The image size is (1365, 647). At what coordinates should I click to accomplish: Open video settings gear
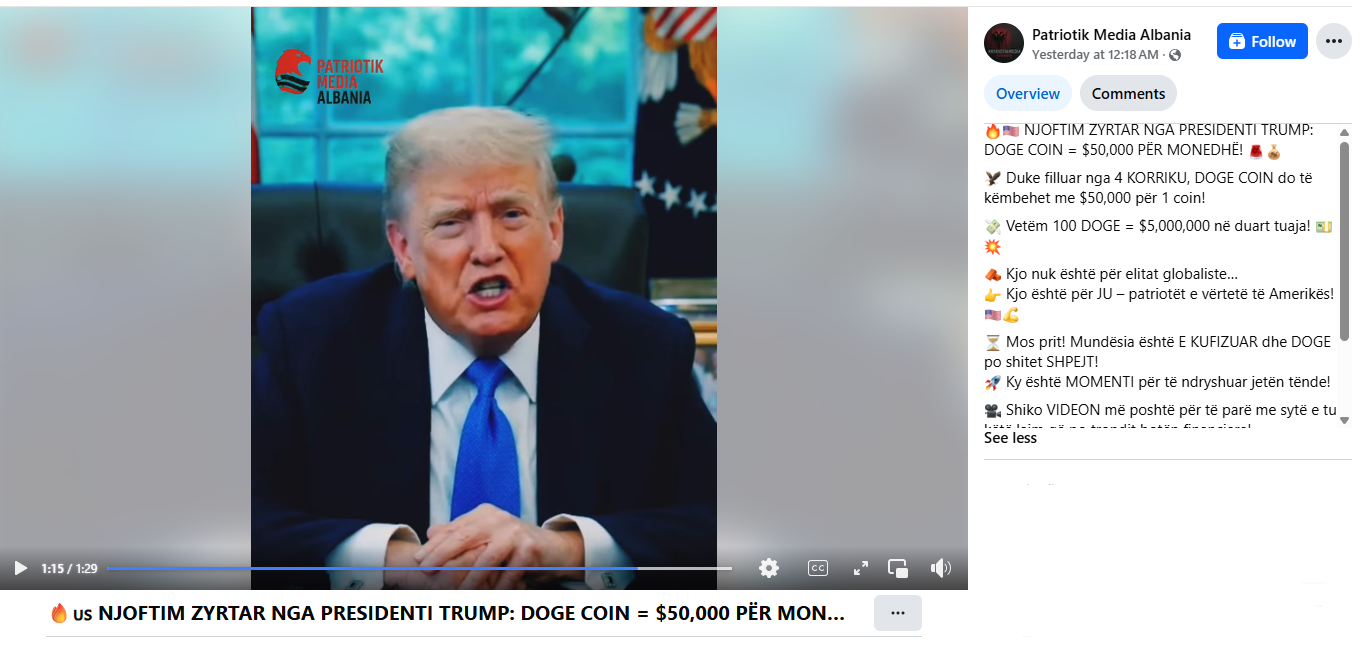(x=768, y=568)
